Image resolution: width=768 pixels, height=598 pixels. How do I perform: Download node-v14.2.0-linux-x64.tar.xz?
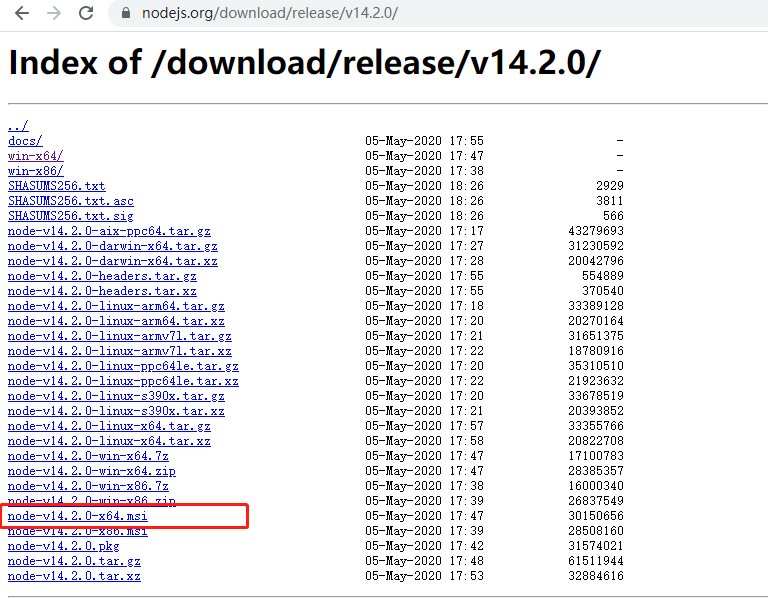click(109, 441)
